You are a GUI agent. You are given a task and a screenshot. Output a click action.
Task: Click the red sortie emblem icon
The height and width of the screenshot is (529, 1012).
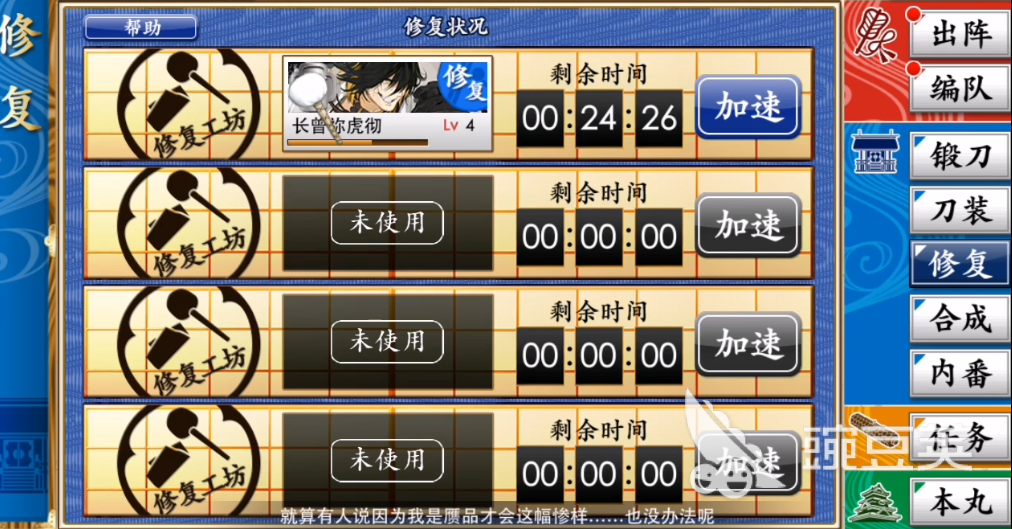coord(875,35)
